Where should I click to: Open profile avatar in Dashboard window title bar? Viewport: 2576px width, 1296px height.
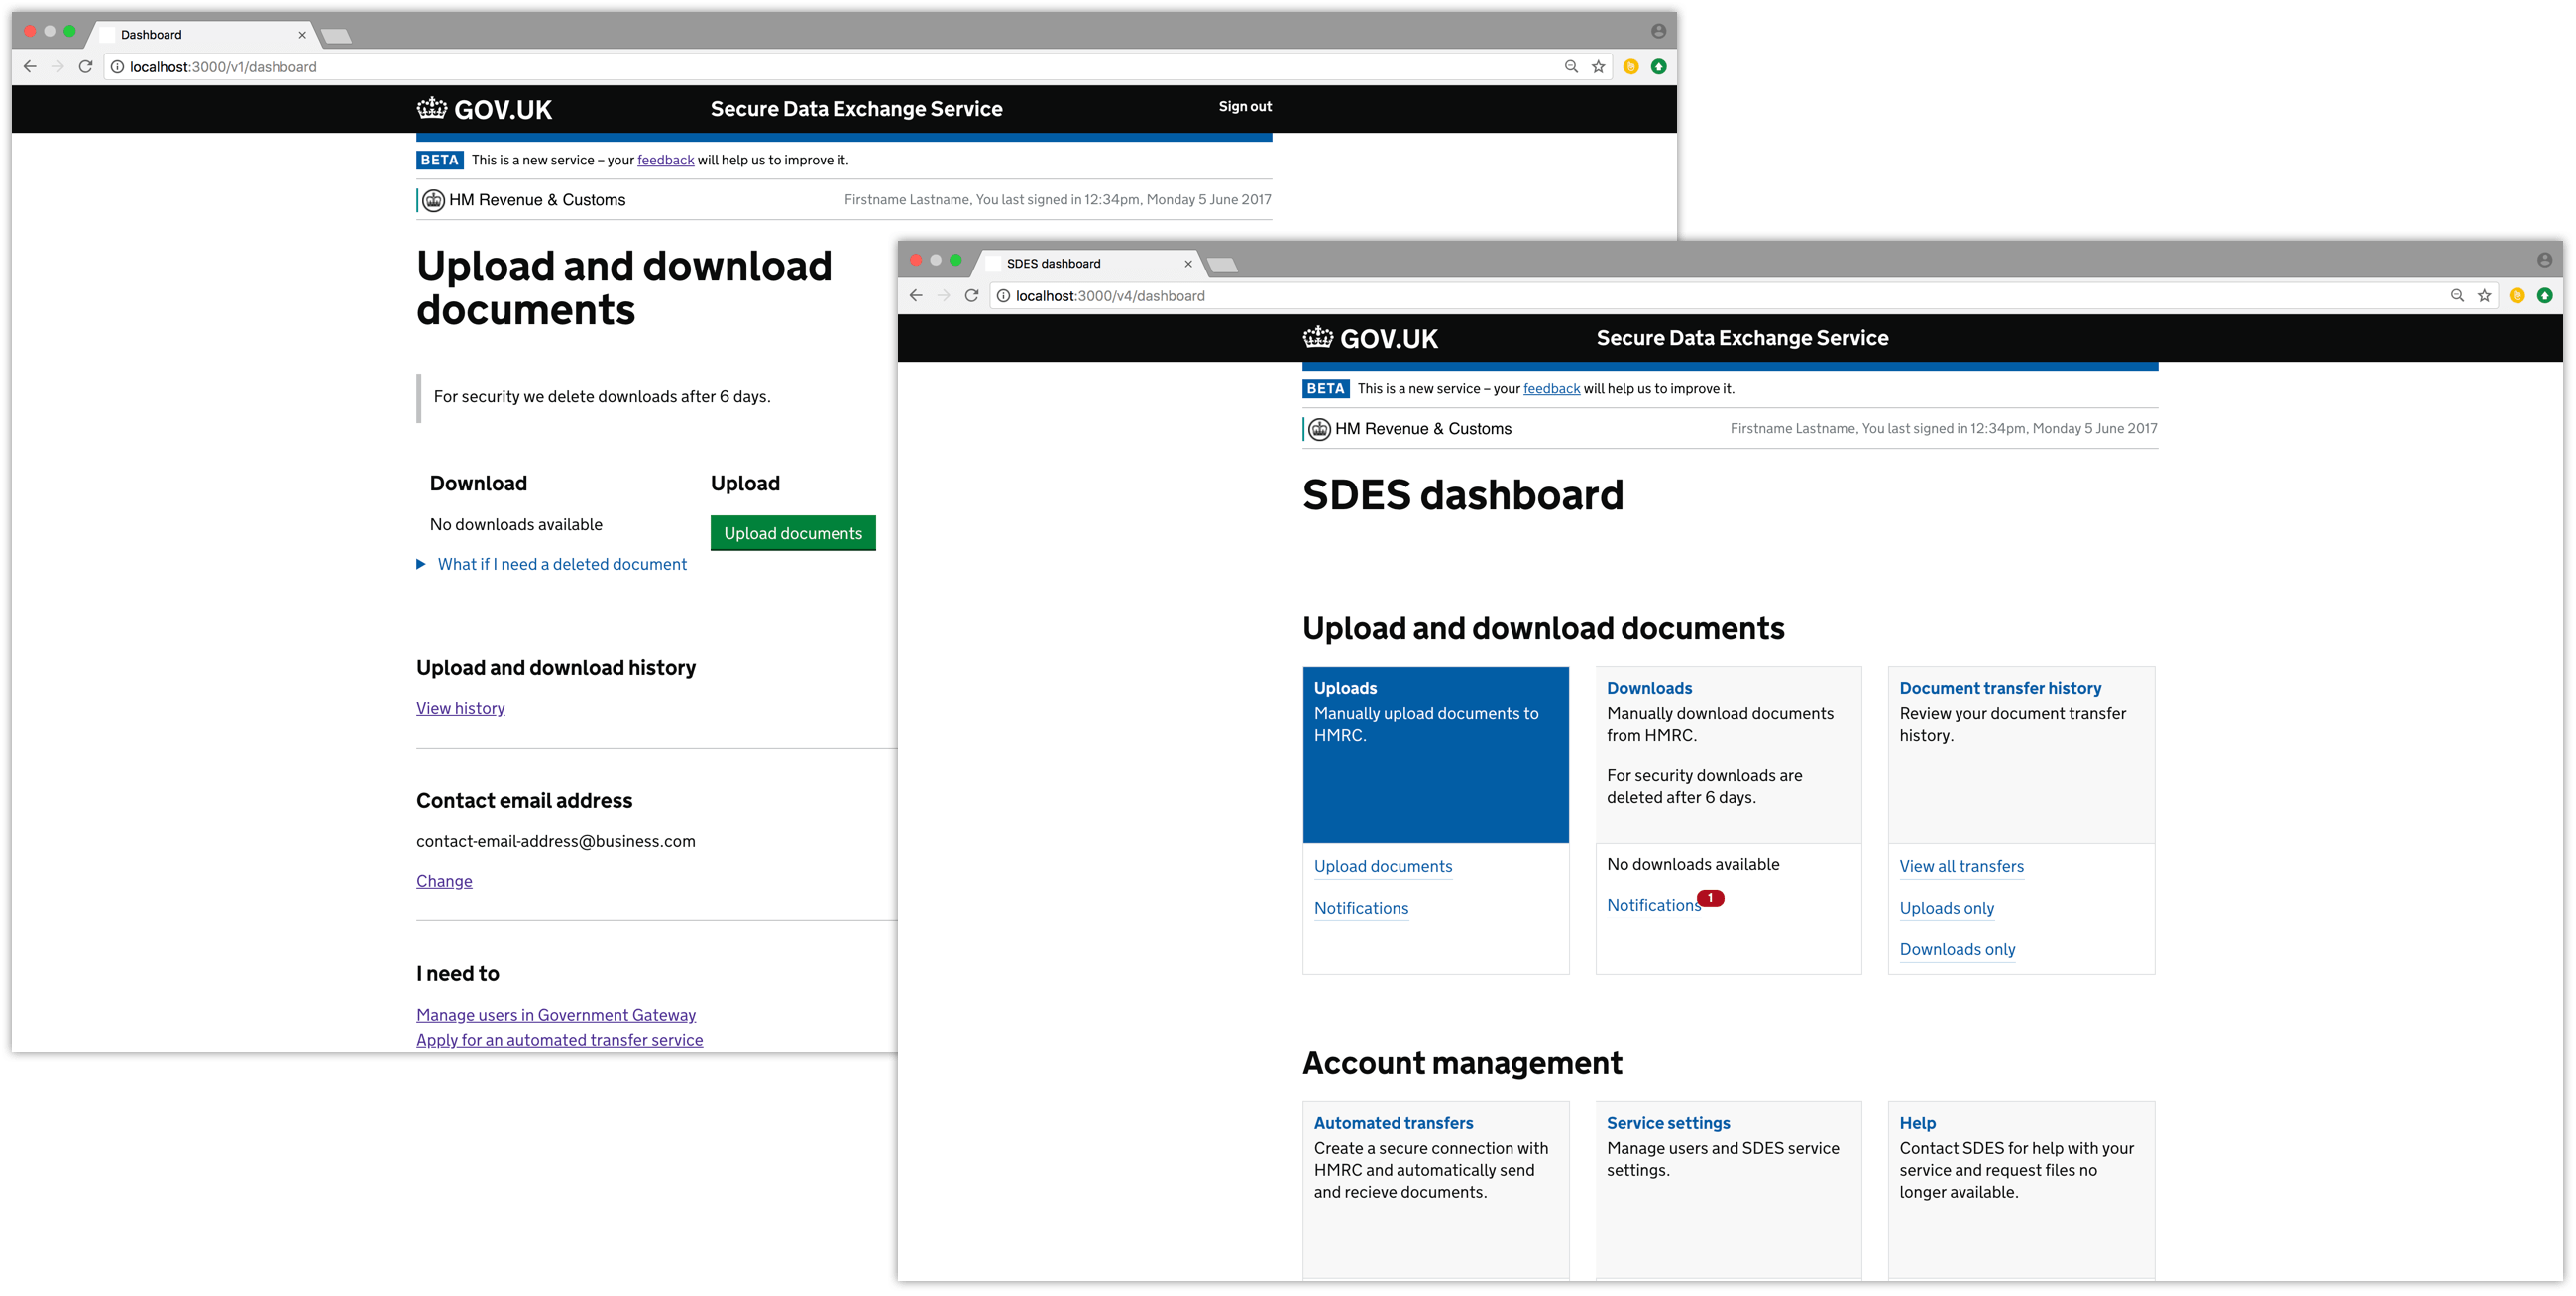click(x=1659, y=31)
